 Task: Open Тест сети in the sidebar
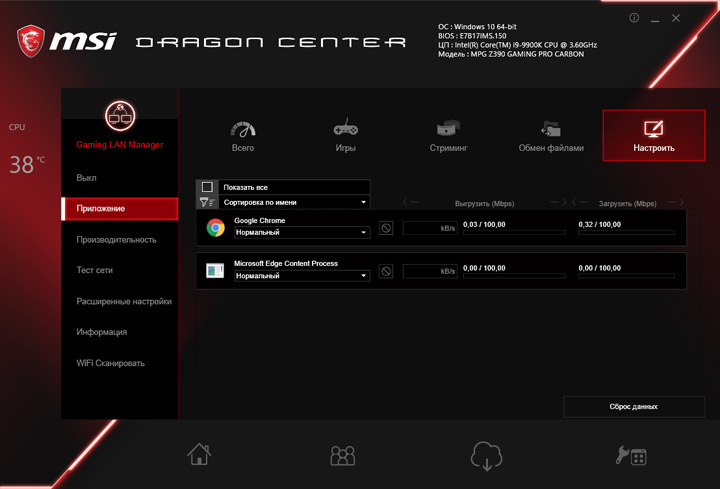pyautogui.click(x=95, y=270)
